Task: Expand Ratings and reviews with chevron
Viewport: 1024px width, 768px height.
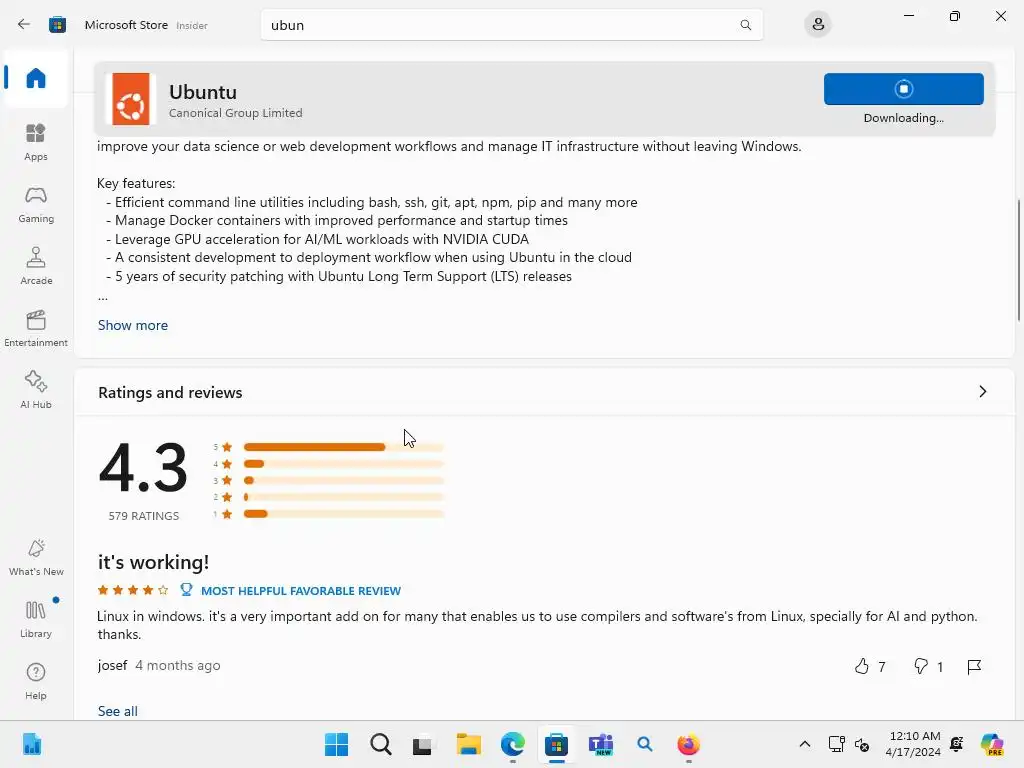Action: point(982,392)
